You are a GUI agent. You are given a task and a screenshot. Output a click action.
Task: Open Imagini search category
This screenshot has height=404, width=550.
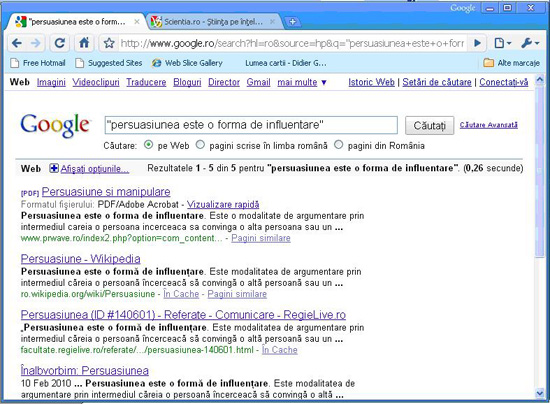coord(51,82)
